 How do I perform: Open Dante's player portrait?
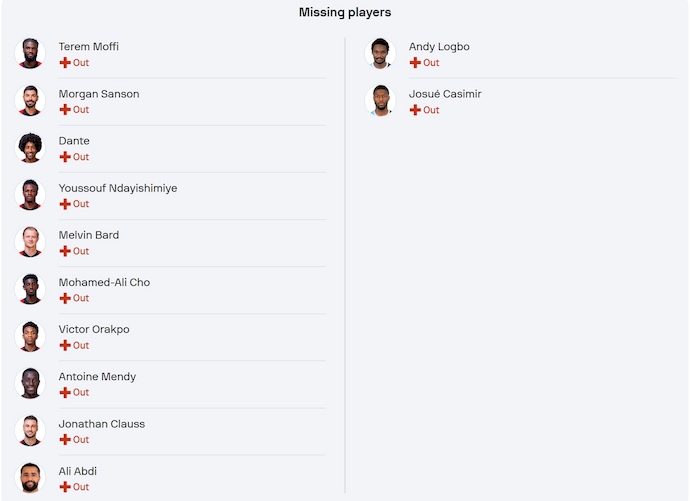31,148
